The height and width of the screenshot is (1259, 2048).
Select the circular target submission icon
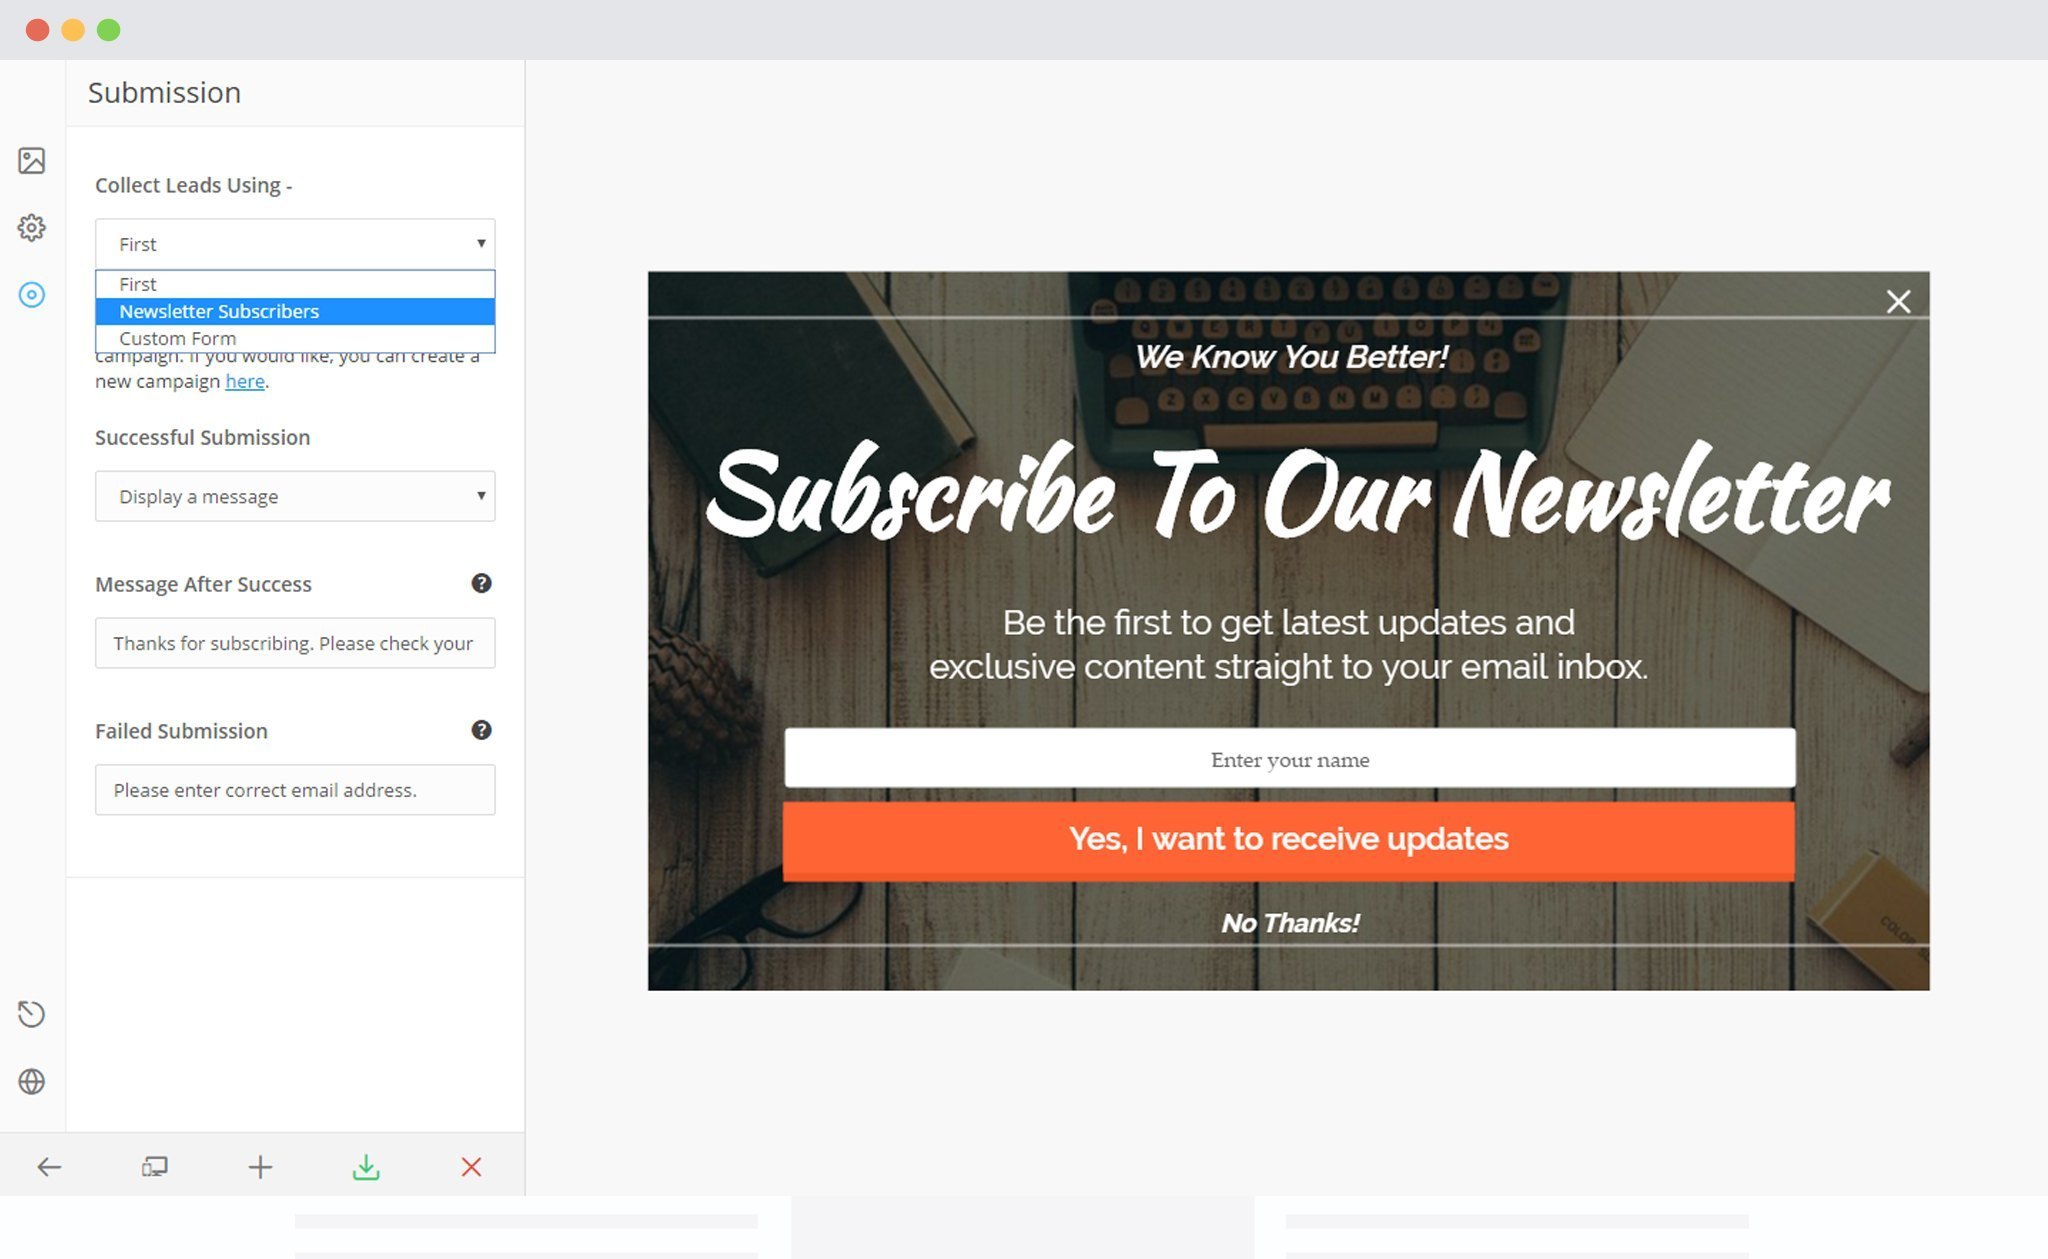tap(32, 295)
